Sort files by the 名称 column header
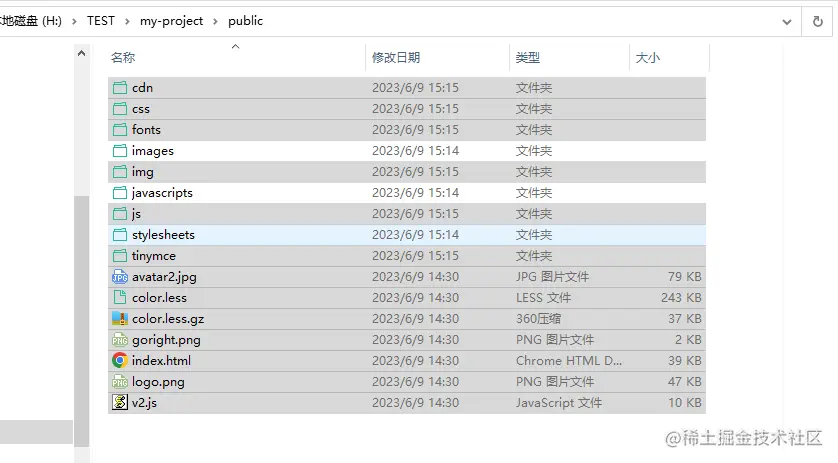The image size is (838, 463). 123,58
